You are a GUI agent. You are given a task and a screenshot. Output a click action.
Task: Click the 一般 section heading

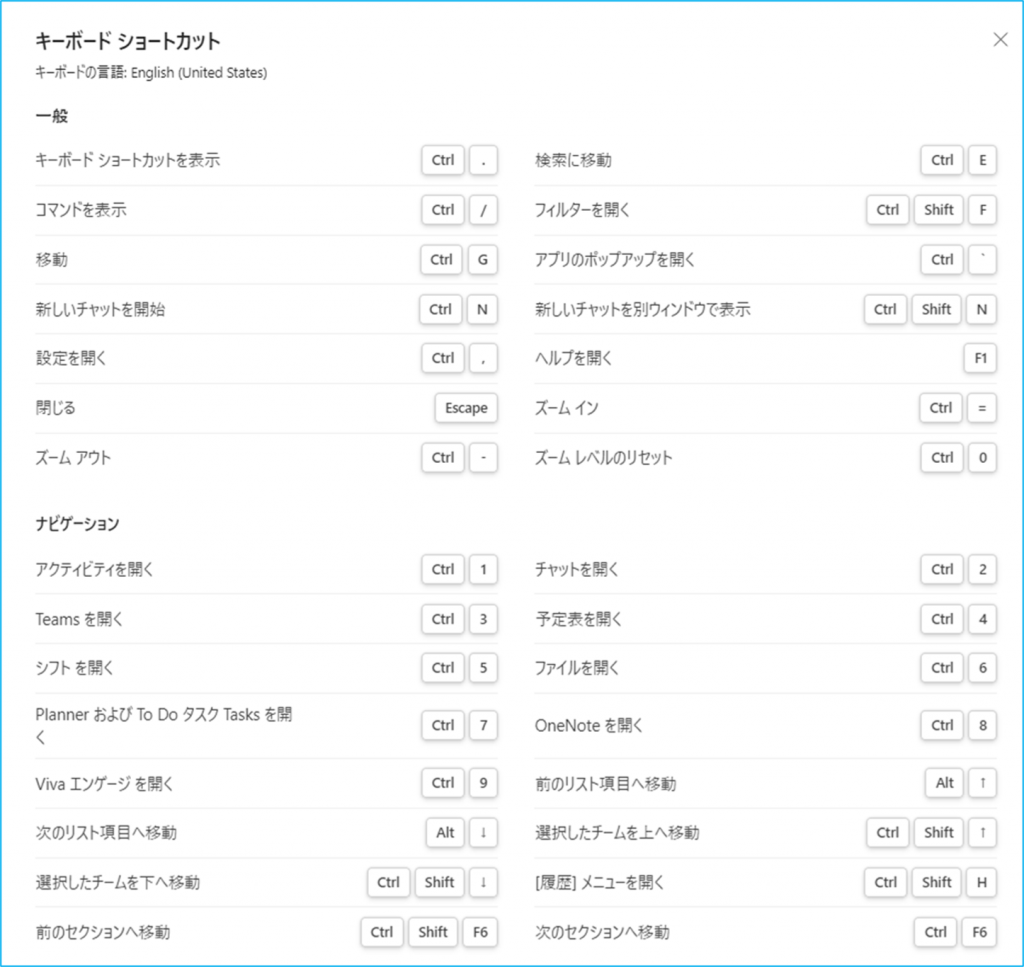(52, 116)
